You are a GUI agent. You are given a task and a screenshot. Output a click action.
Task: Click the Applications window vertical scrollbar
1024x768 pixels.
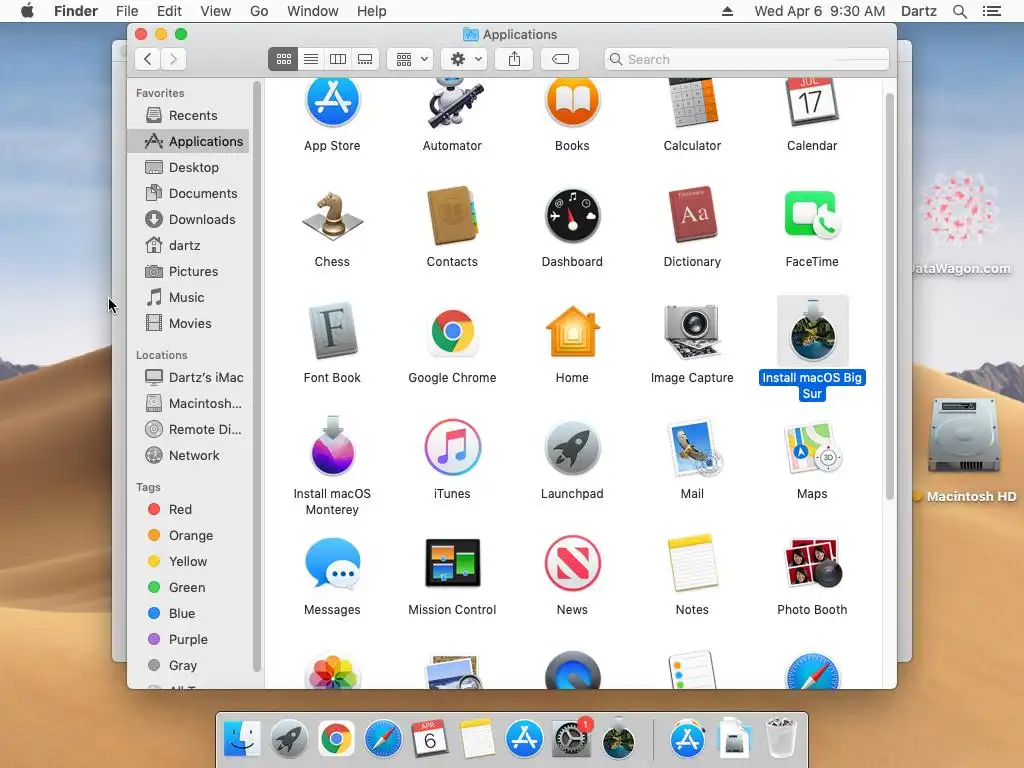889,297
